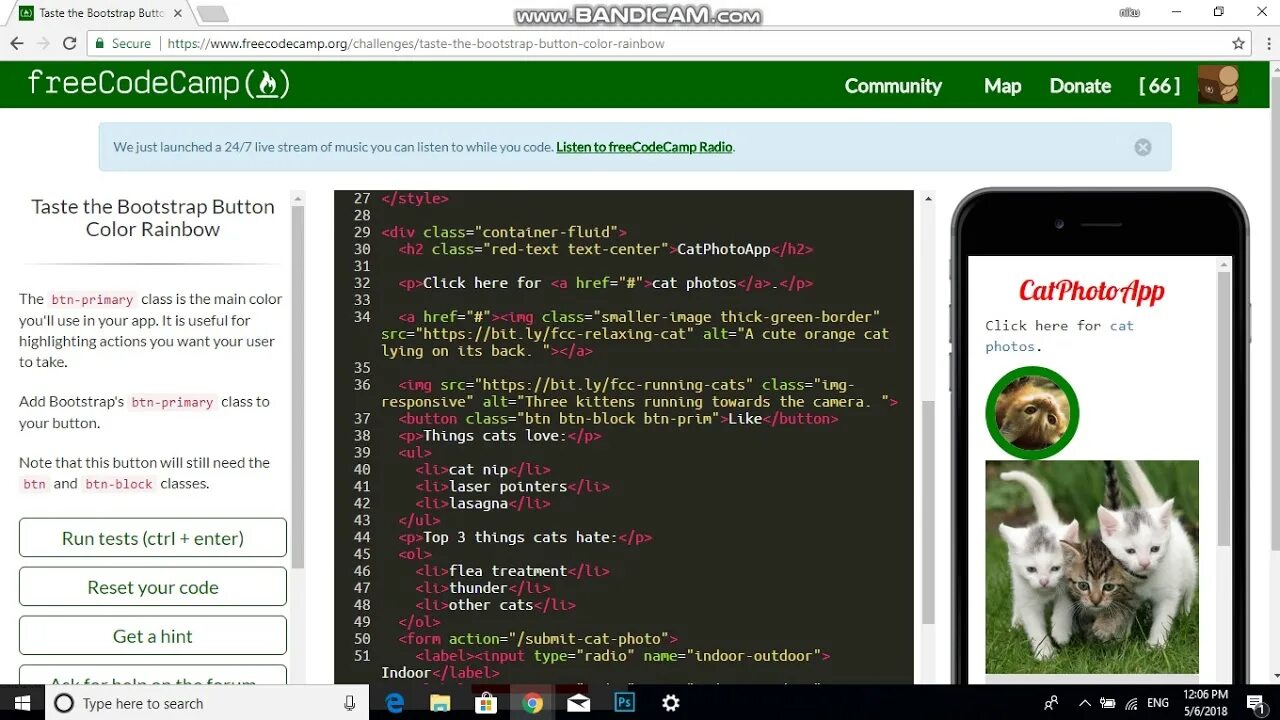
Task: Open Photoshop from taskbar
Action: pyautogui.click(x=625, y=703)
